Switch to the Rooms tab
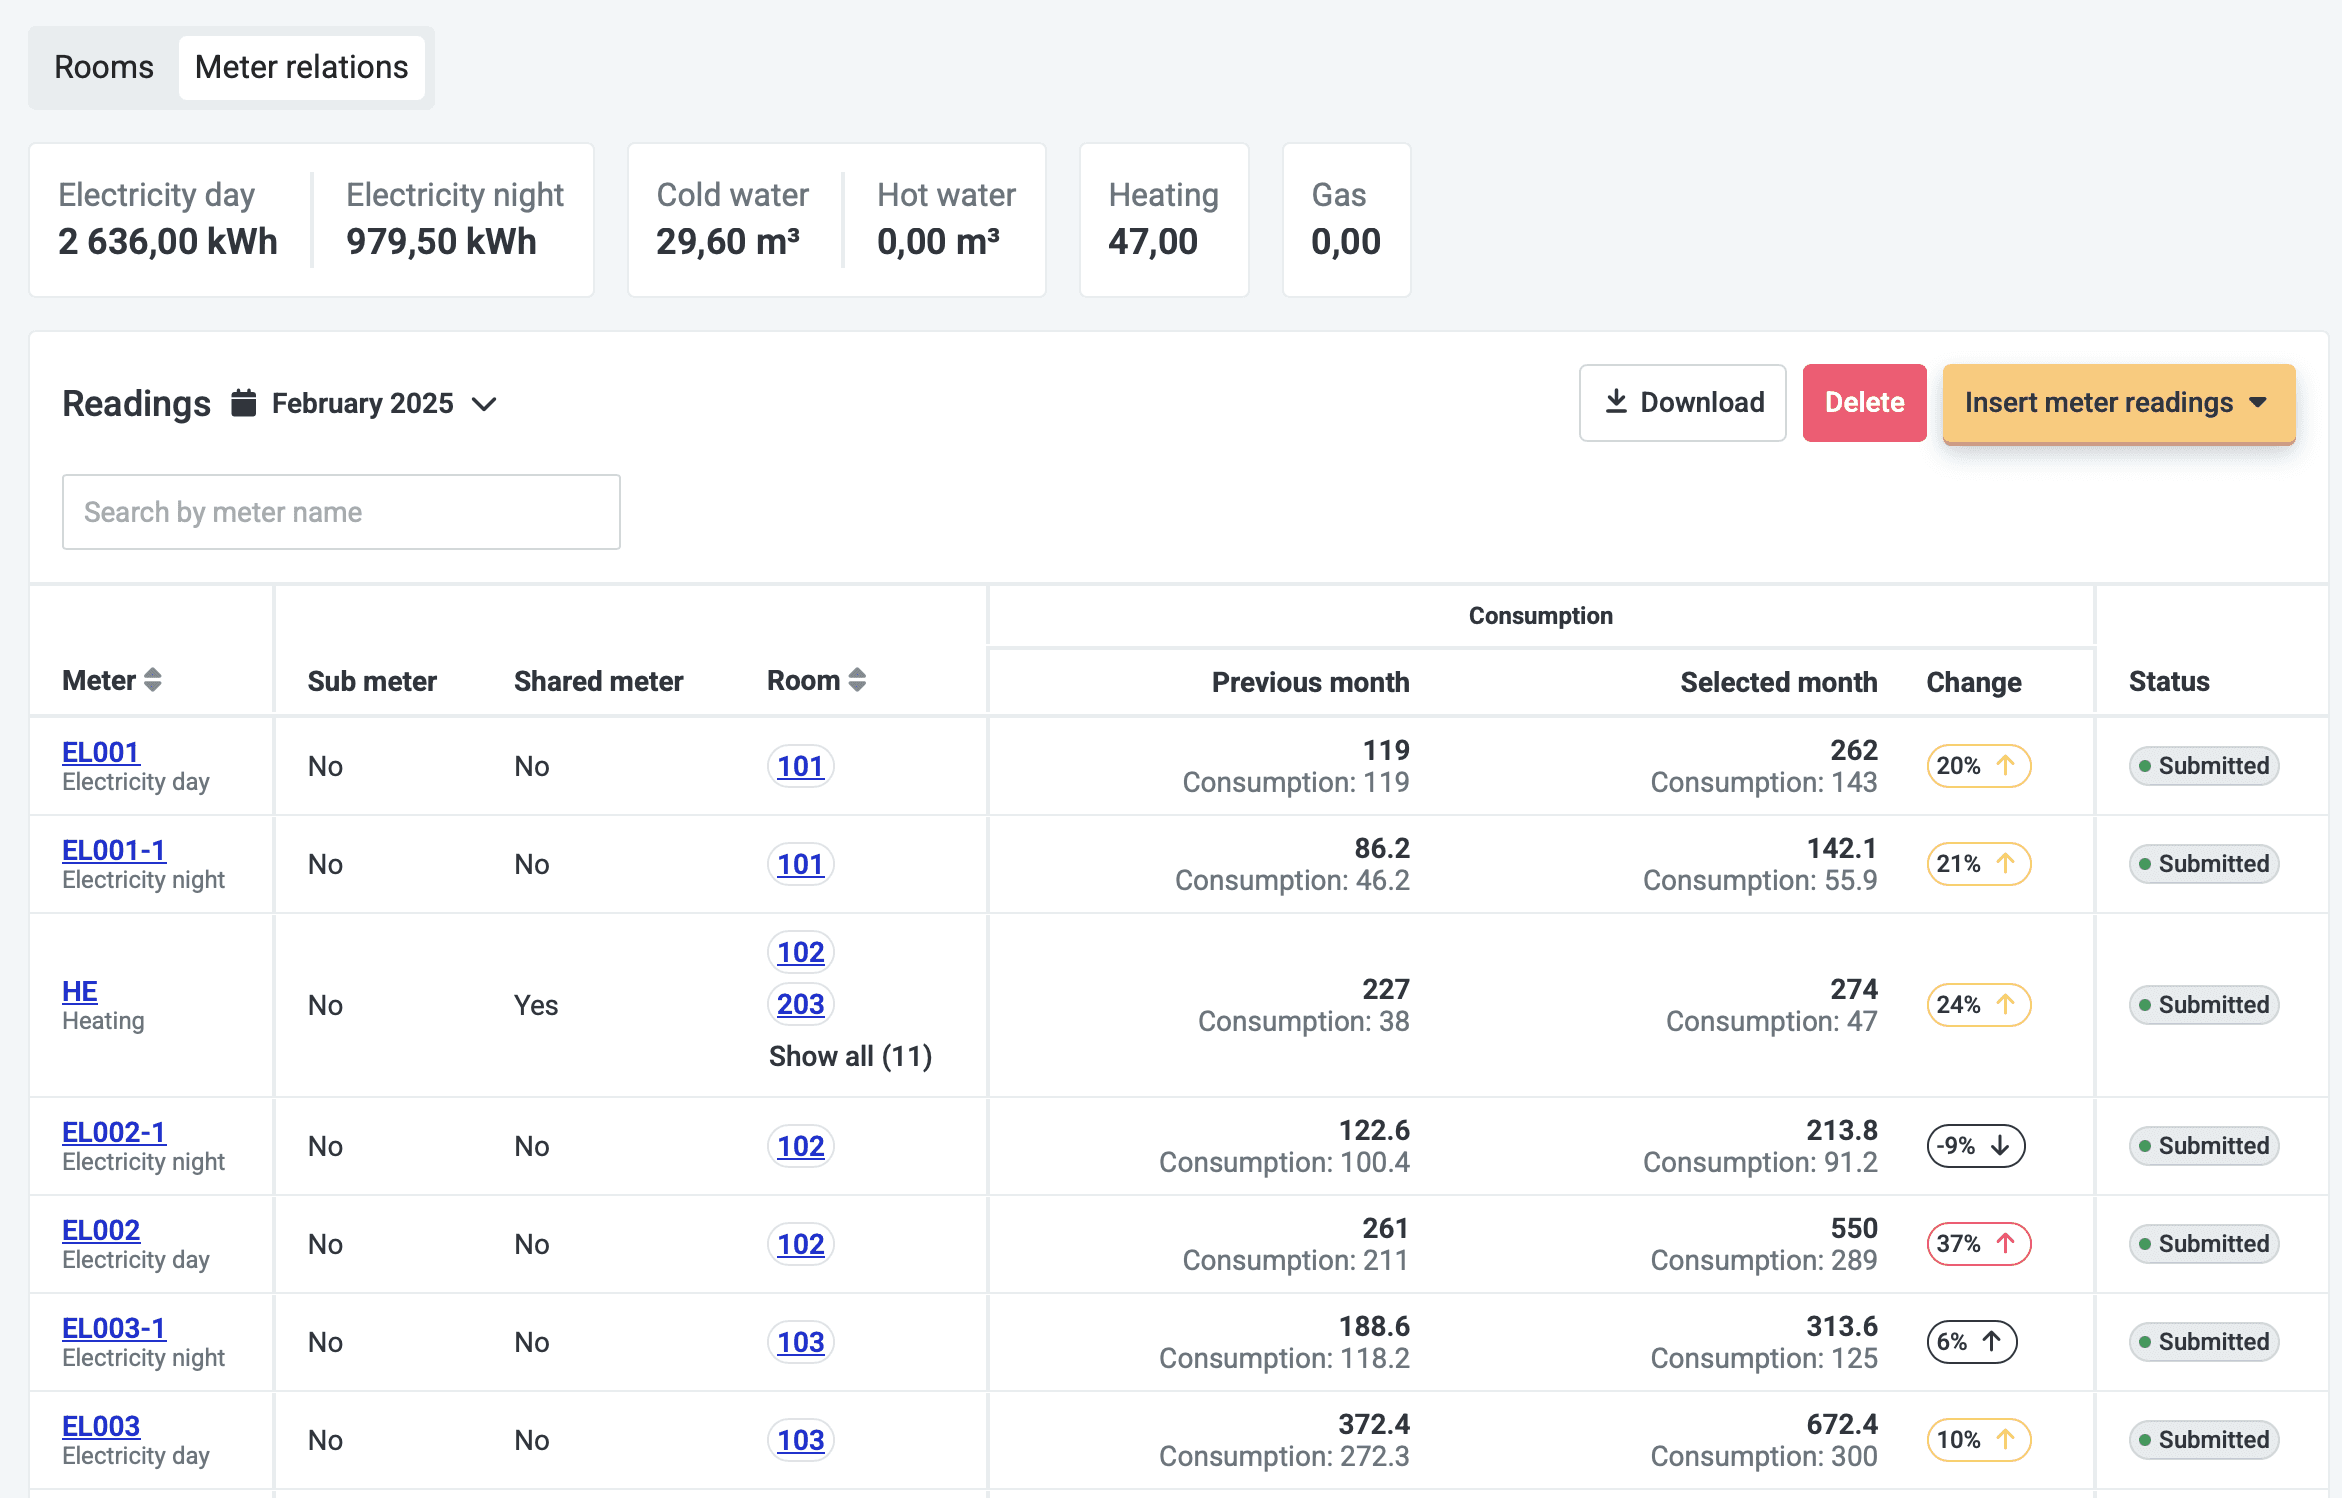Viewport: 2342px width, 1498px height. 104,67
